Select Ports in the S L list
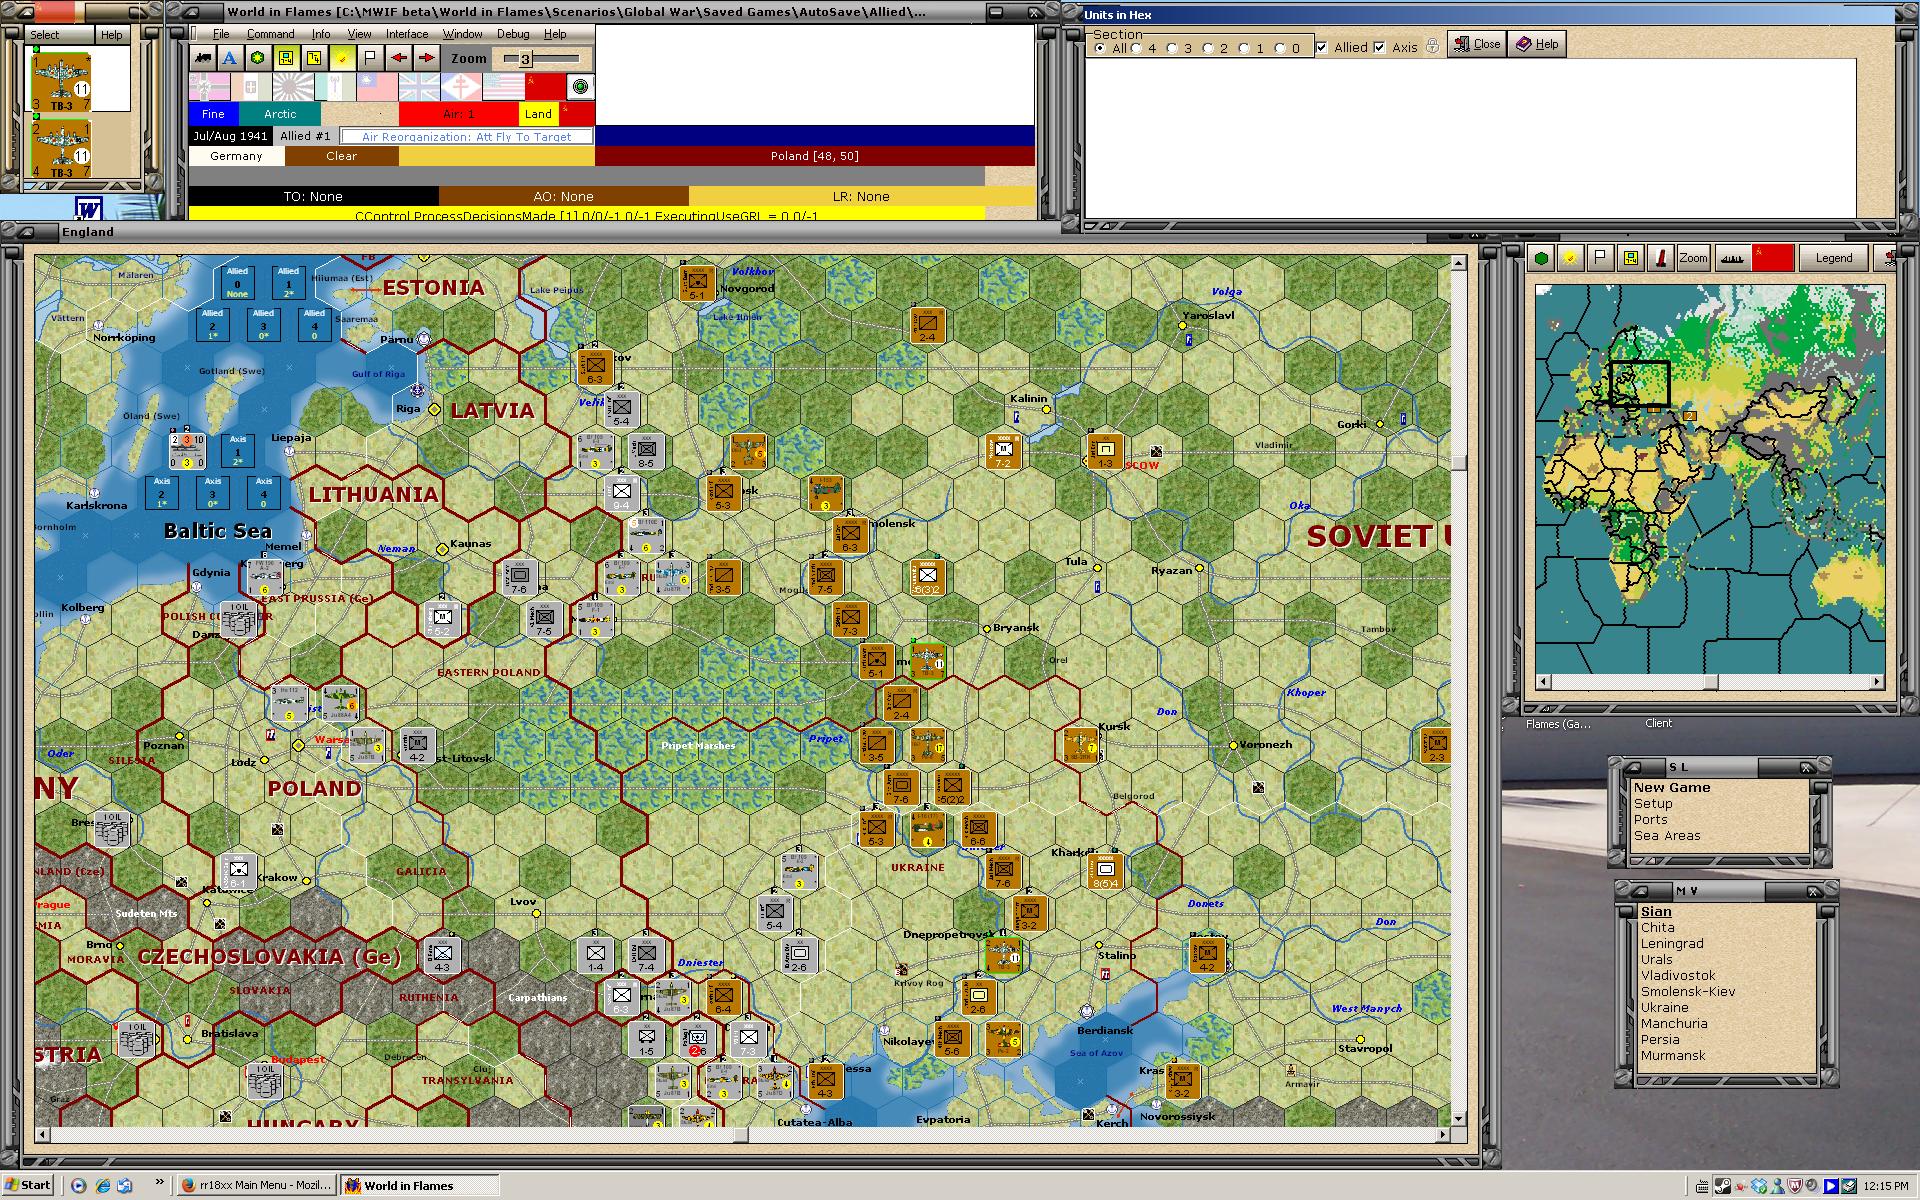 click(x=1650, y=819)
